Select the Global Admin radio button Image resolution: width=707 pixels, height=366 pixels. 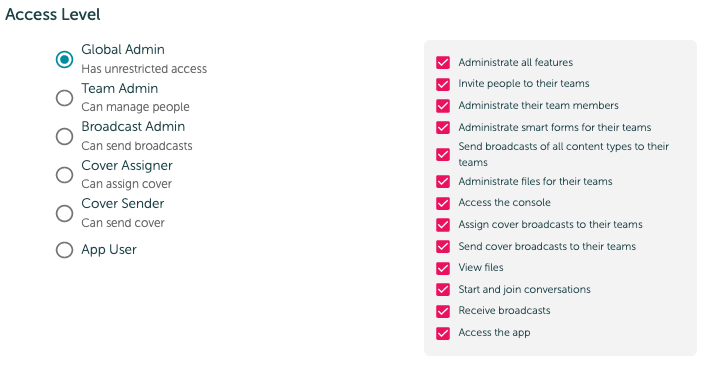click(x=64, y=59)
